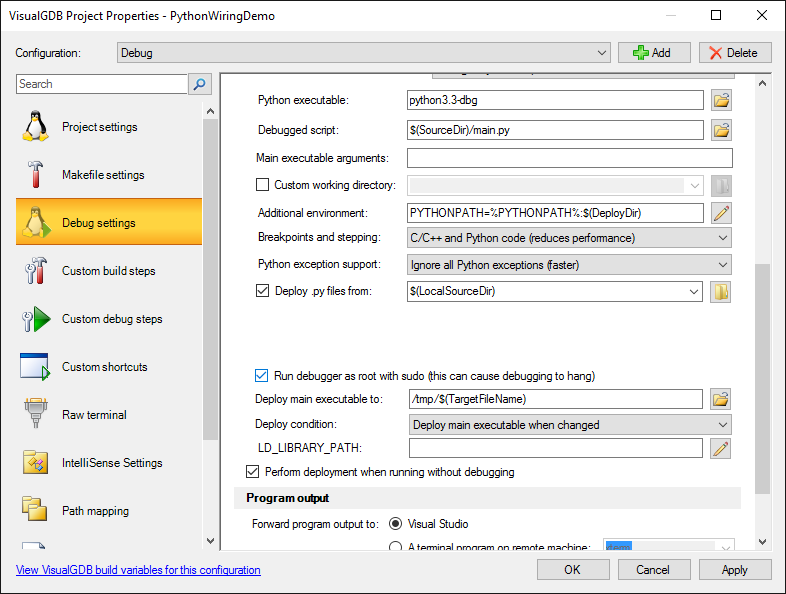The width and height of the screenshot is (786, 594).
Task: Click the Python executable text field
Action: click(x=555, y=100)
